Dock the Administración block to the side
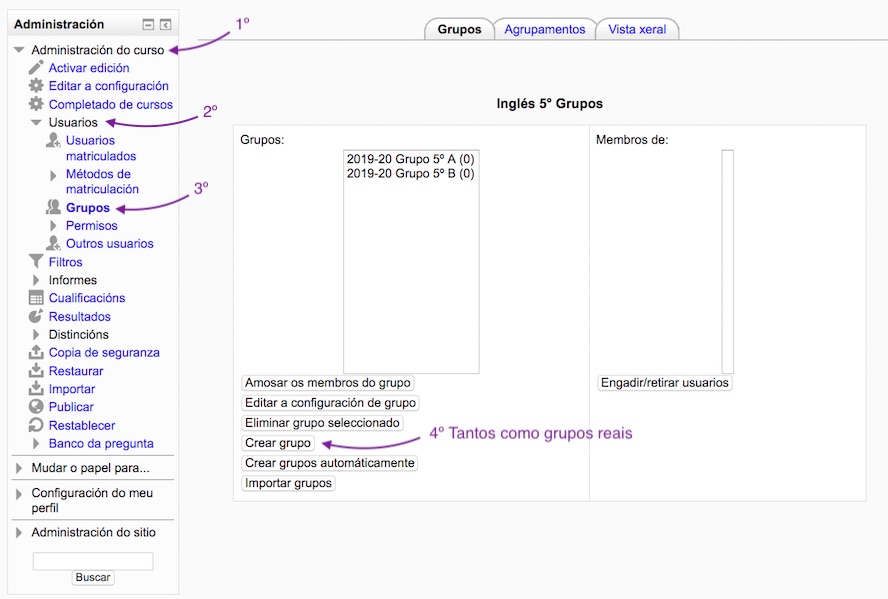This screenshot has height=599, width=888. pos(165,25)
